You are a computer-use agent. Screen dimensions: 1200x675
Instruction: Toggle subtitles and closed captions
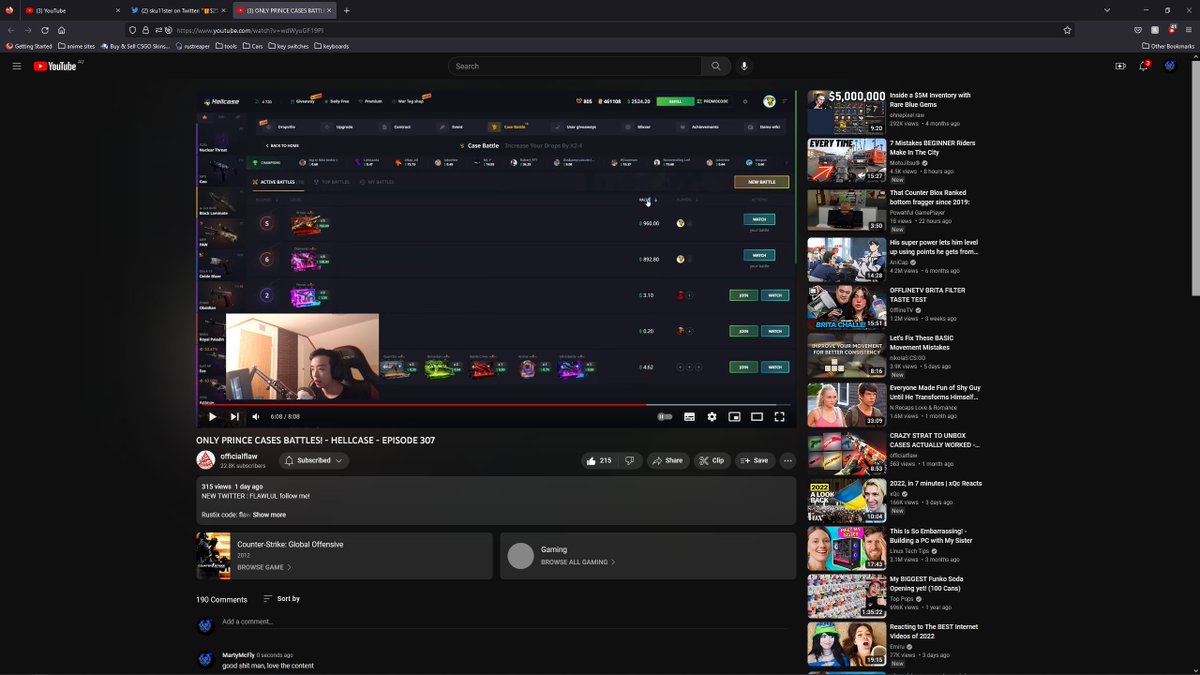point(689,417)
